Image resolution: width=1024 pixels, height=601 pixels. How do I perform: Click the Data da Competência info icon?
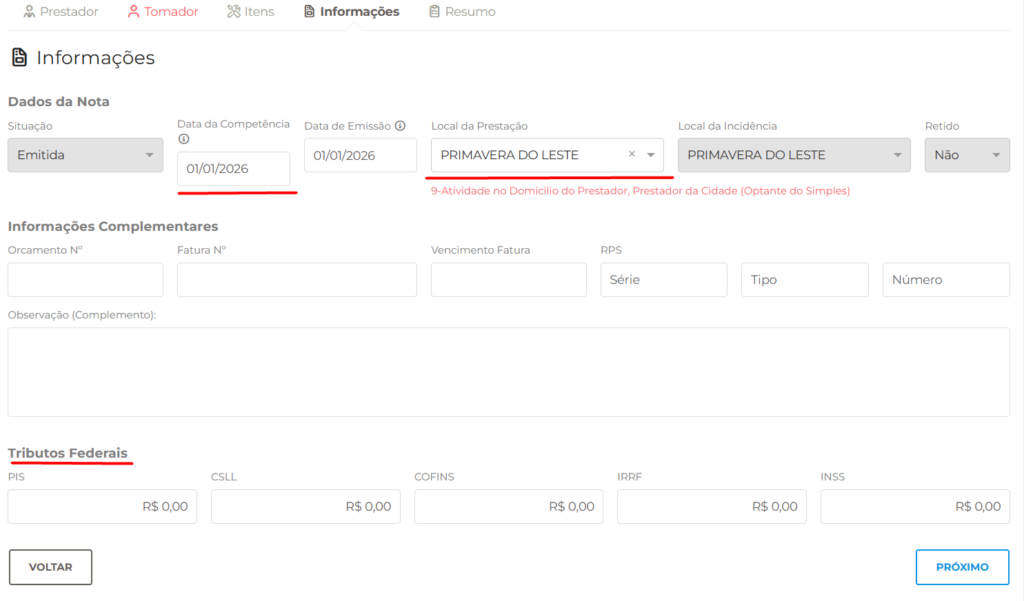click(x=183, y=139)
